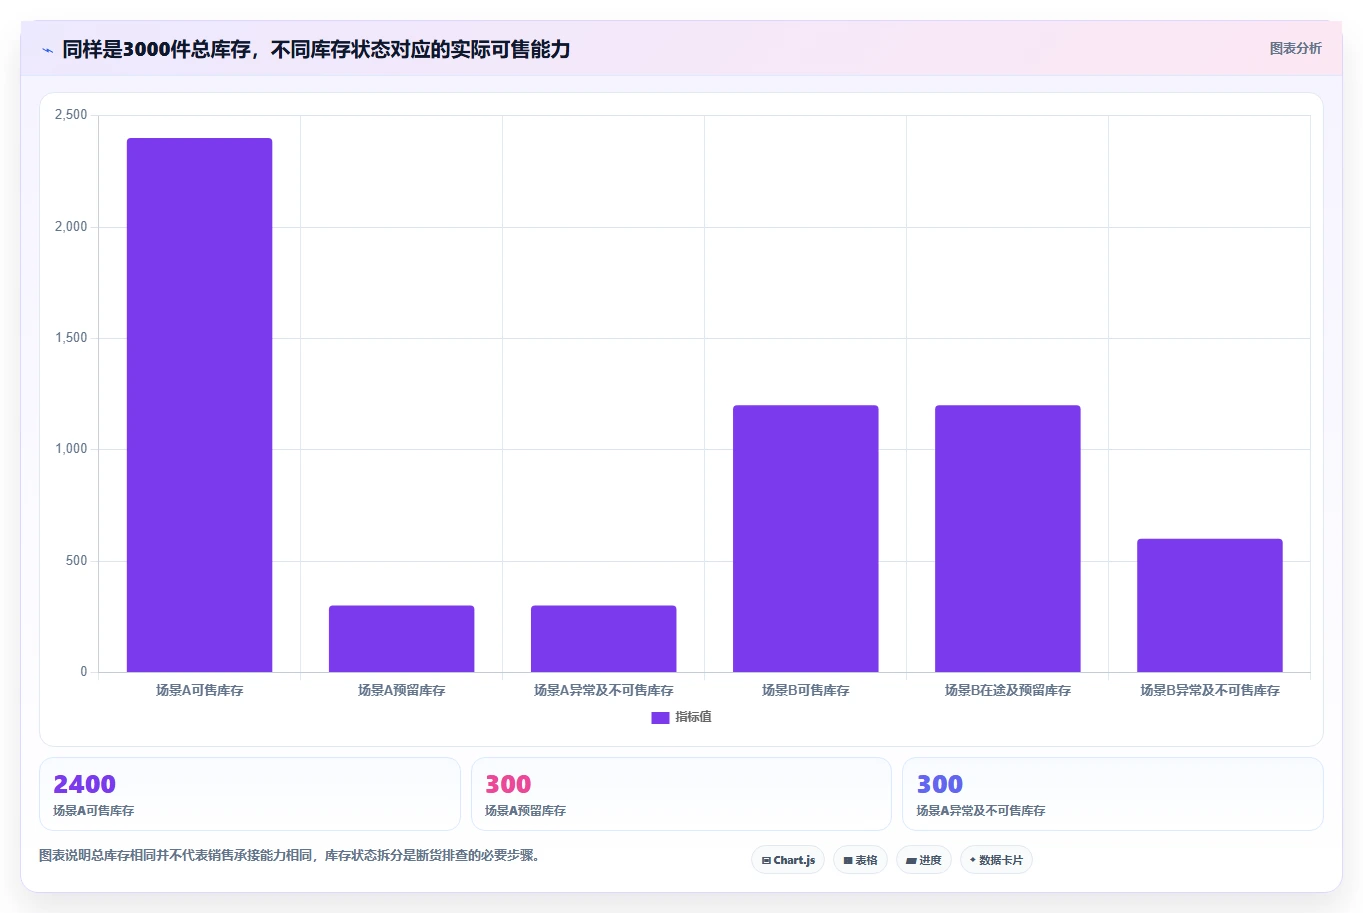This screenshot has width=1363, height=913.
Task: Click the chart icon beside the title
Action: click(47, 50)
